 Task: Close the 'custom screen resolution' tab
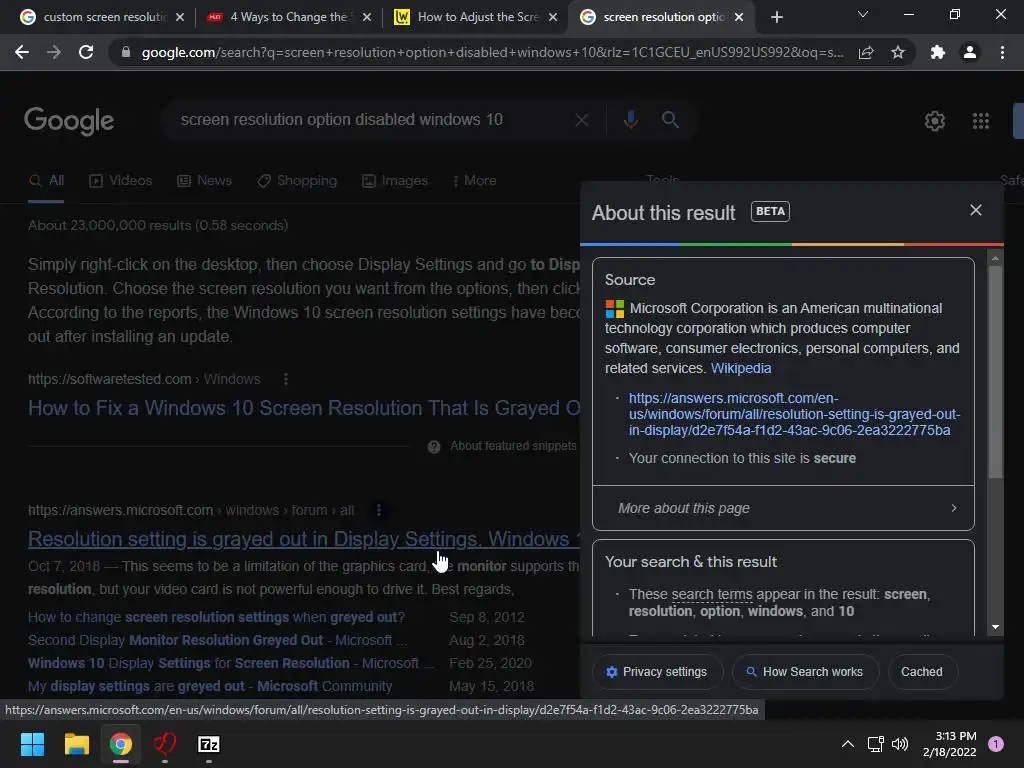pos(180,17)
